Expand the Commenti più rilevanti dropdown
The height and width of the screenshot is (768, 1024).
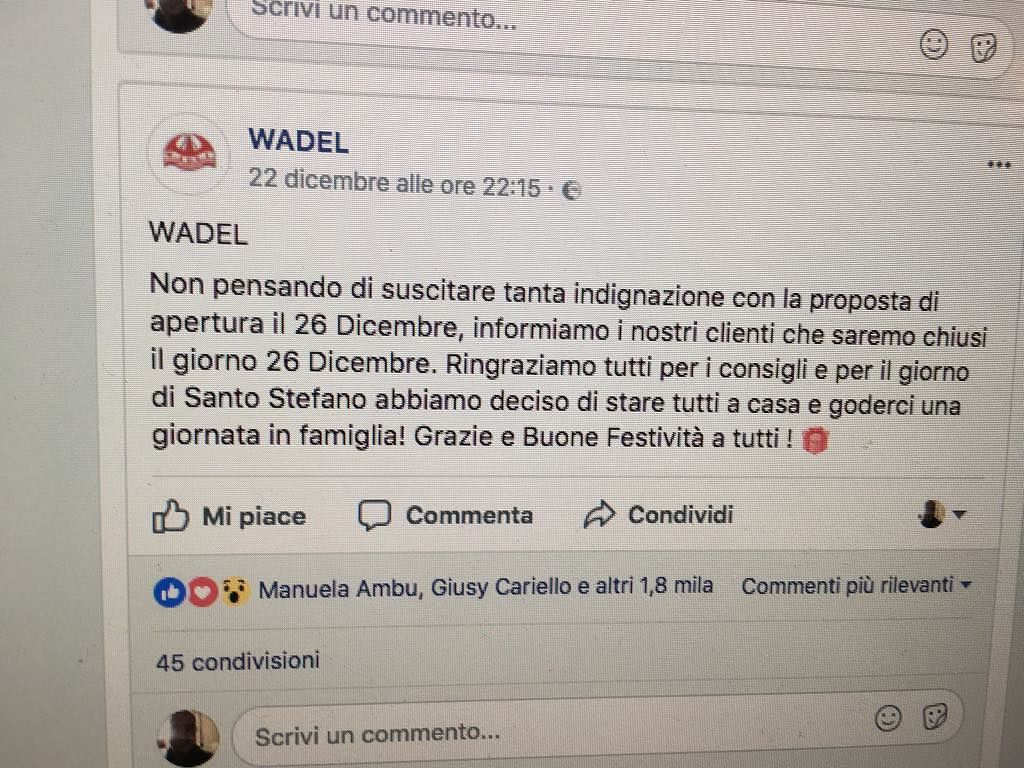click(x=857, y=585)
